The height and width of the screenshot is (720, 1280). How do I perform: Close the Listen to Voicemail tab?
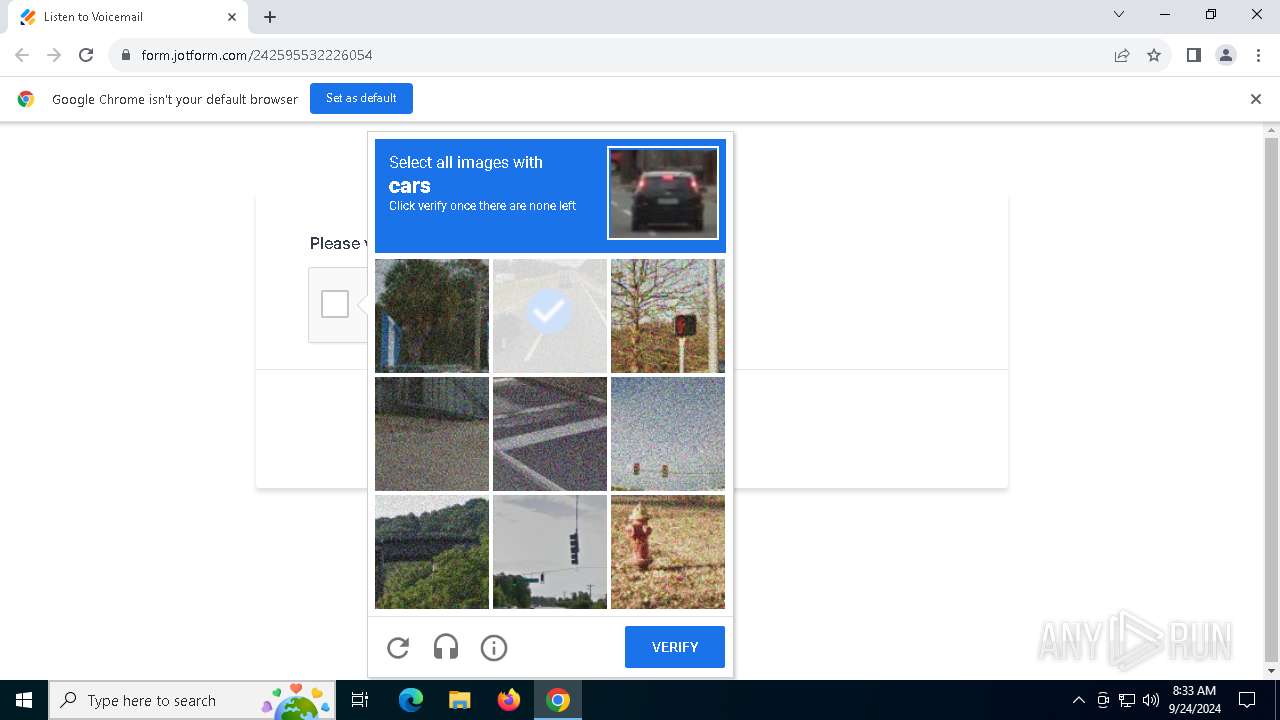click(x=232, y=17)
